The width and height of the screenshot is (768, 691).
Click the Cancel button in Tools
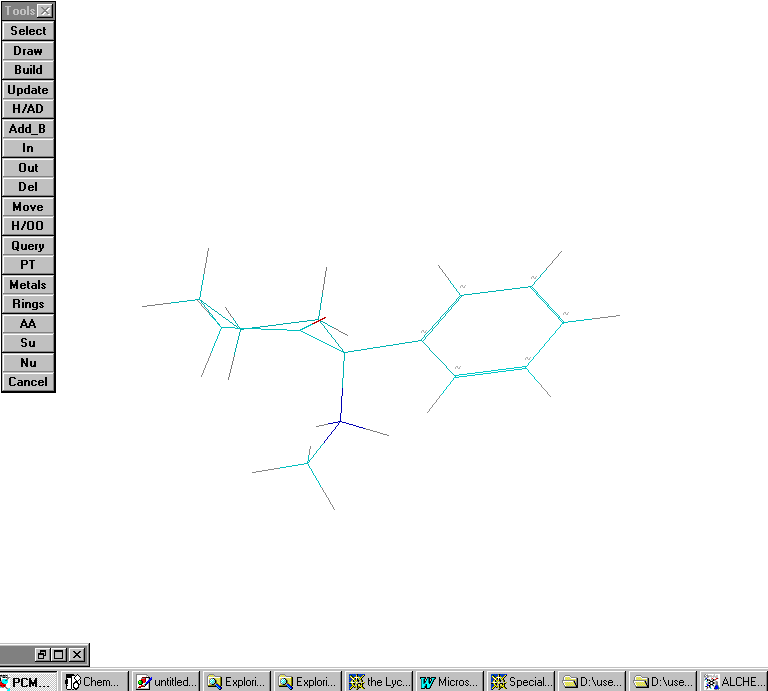(x=28, y=382)
